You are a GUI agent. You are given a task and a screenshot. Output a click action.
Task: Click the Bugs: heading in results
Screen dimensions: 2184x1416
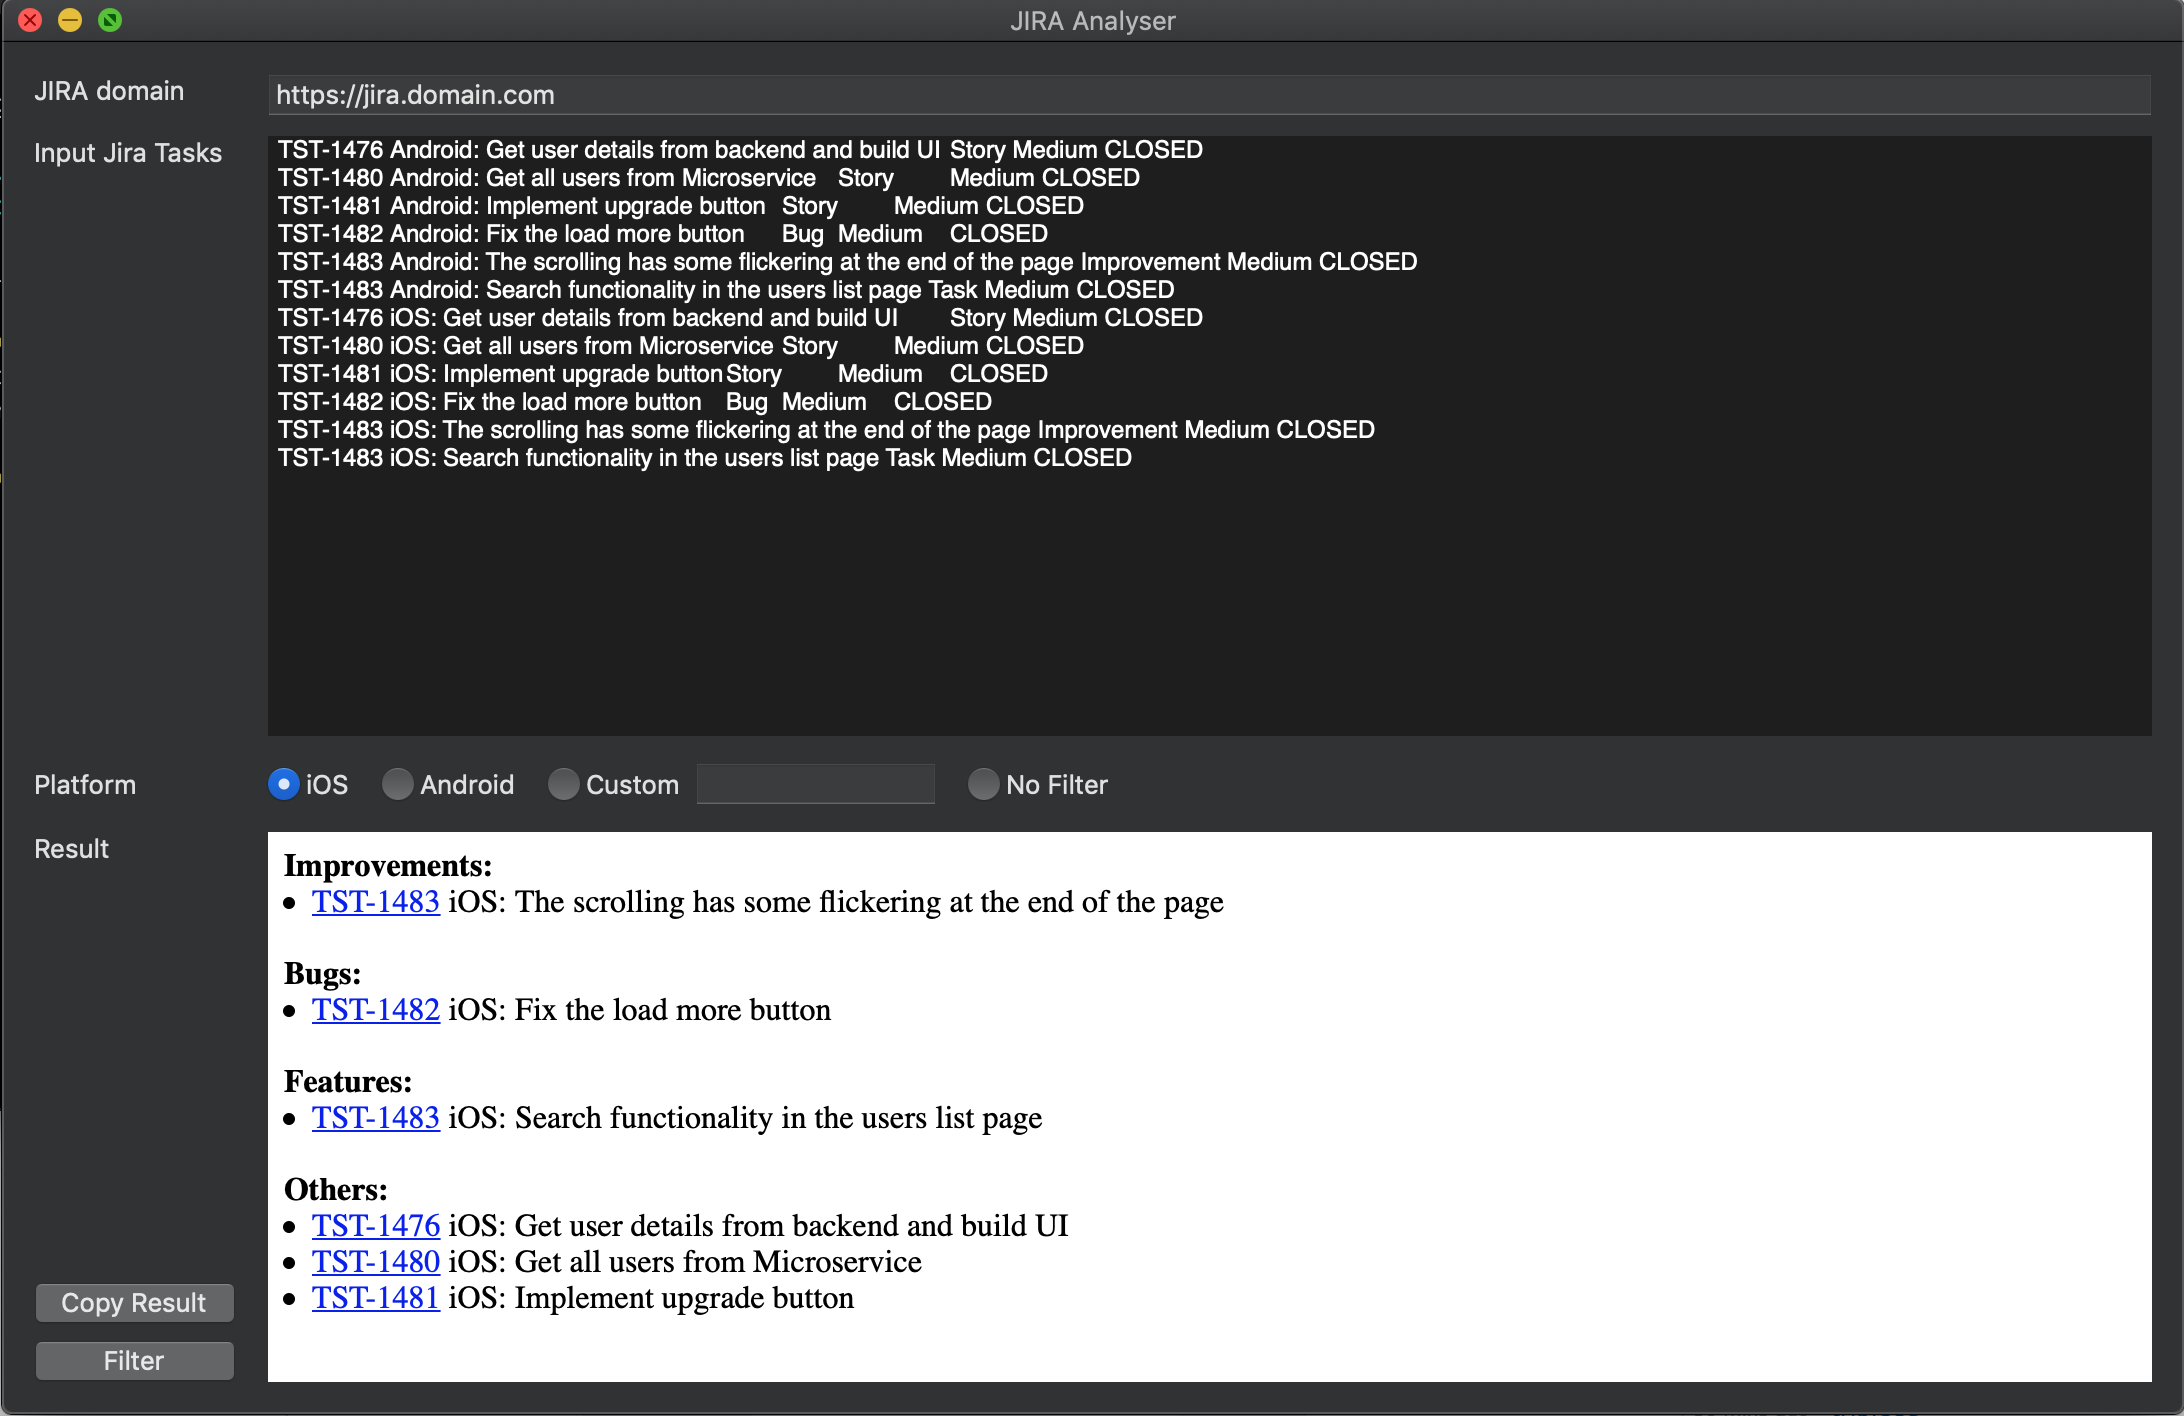[x=322, y=974]
